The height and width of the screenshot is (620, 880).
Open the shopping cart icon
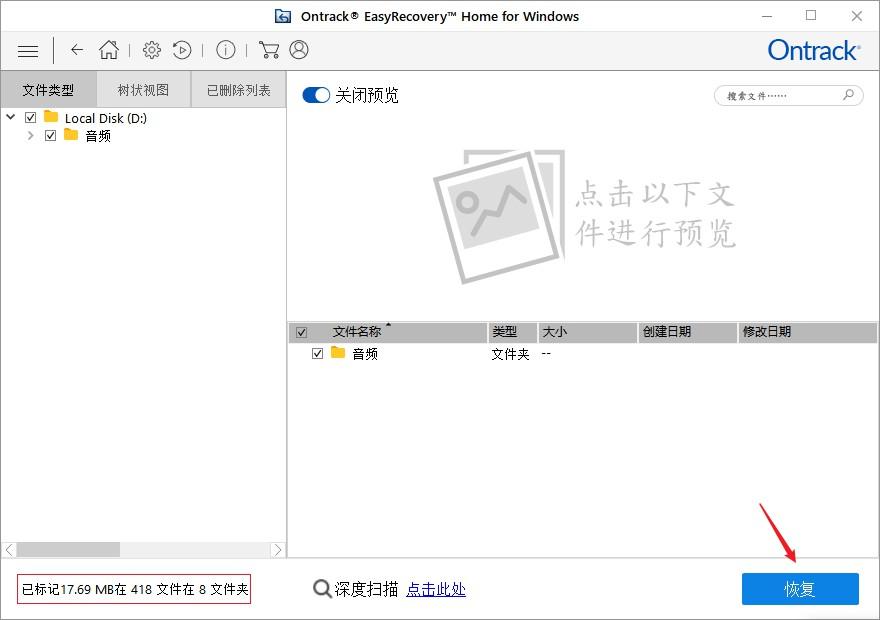coord(269,50)
